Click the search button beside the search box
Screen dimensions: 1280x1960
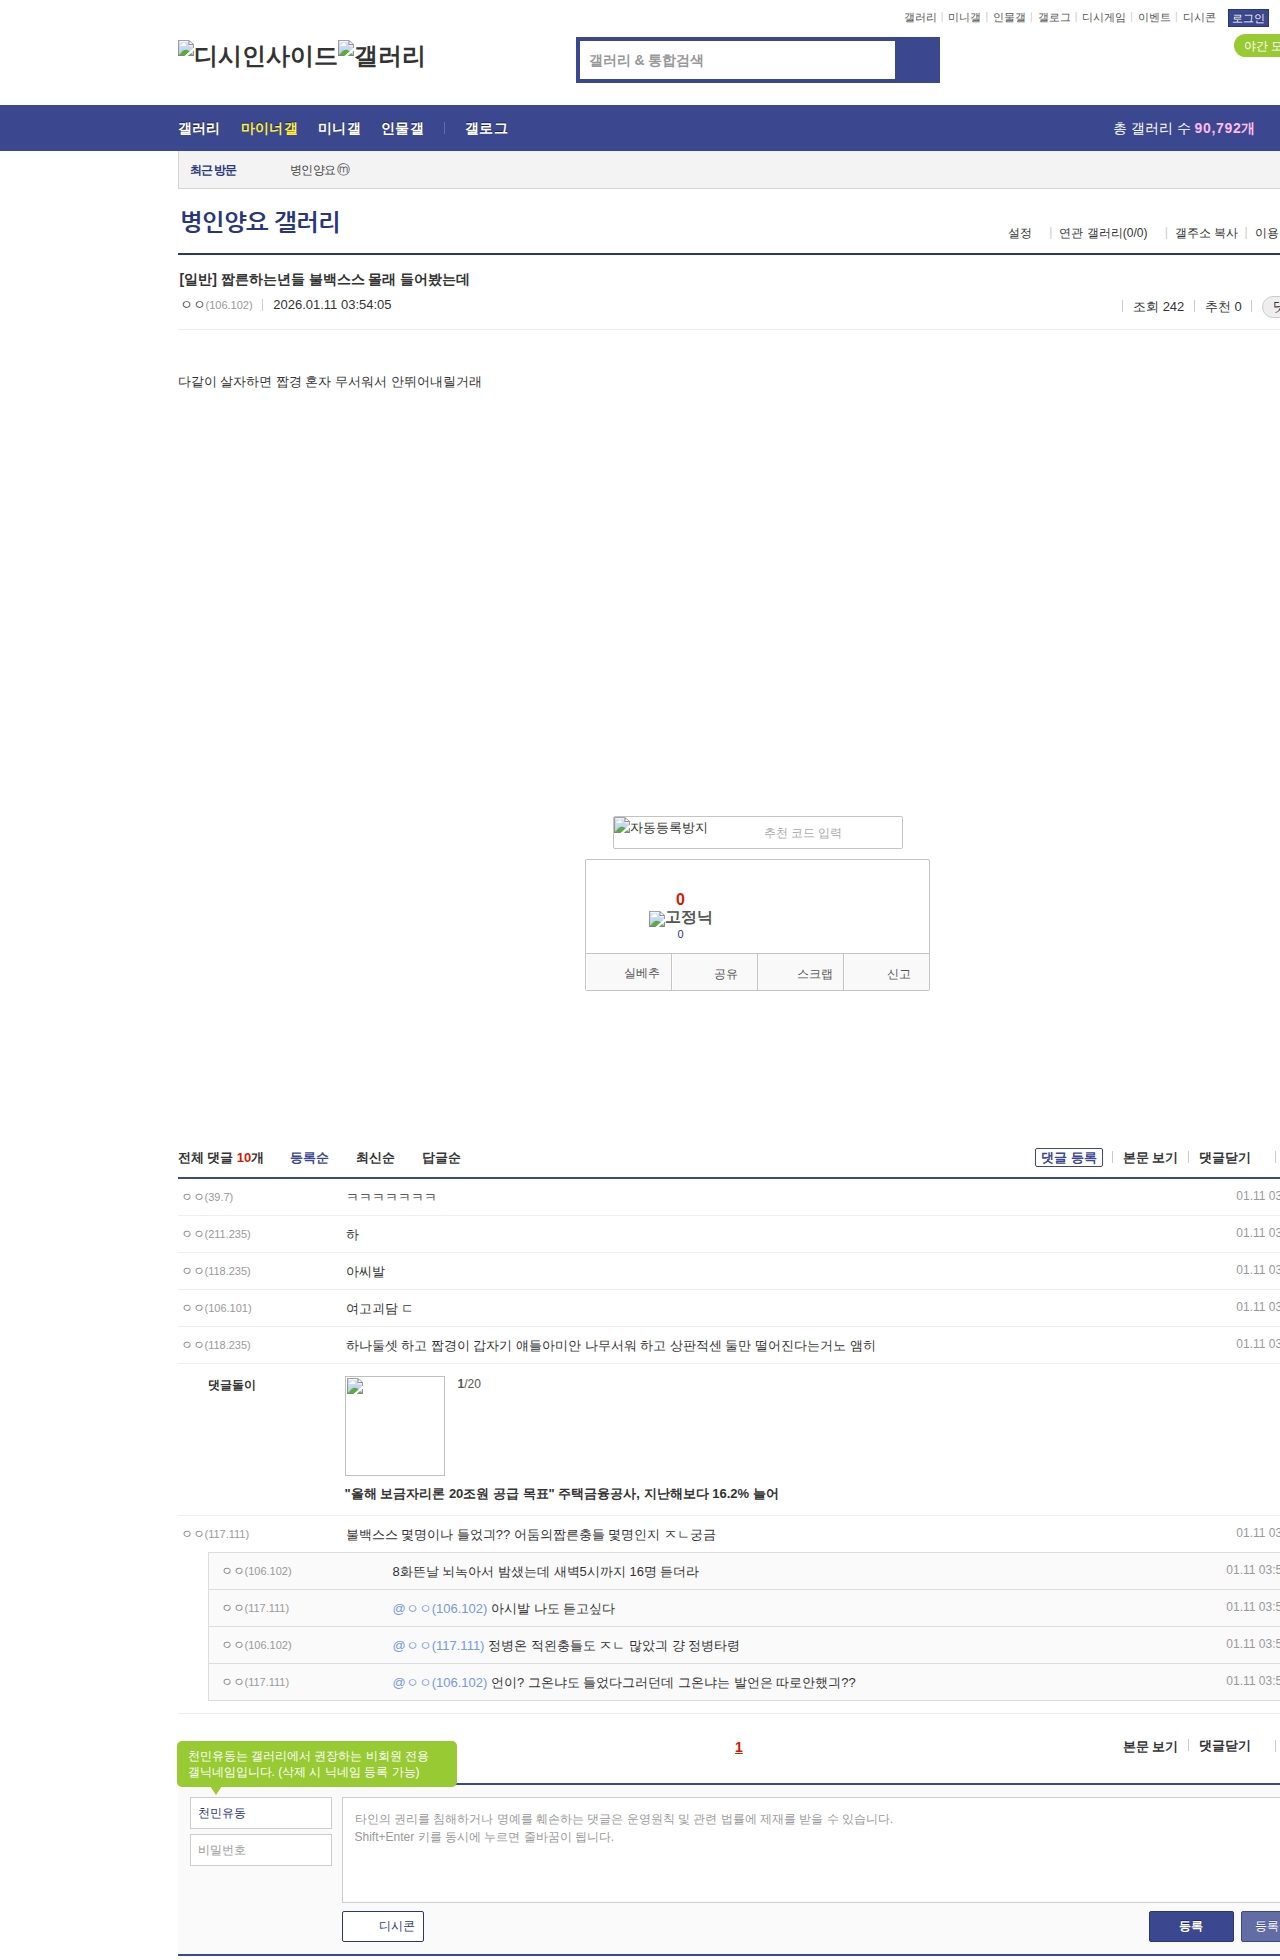tap(917, 60)
